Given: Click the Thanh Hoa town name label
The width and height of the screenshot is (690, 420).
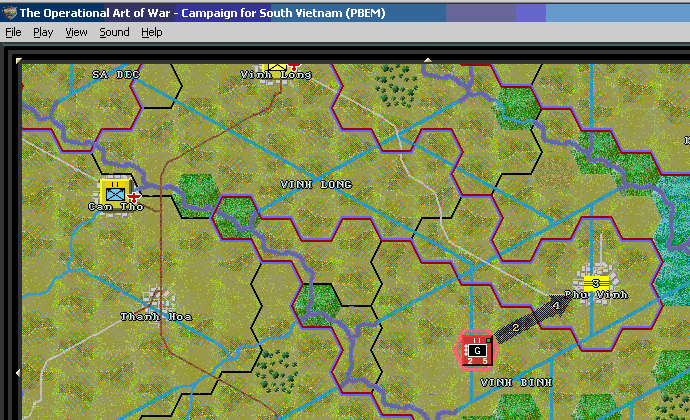Looking at the screenshot, I should click(156, 317).
